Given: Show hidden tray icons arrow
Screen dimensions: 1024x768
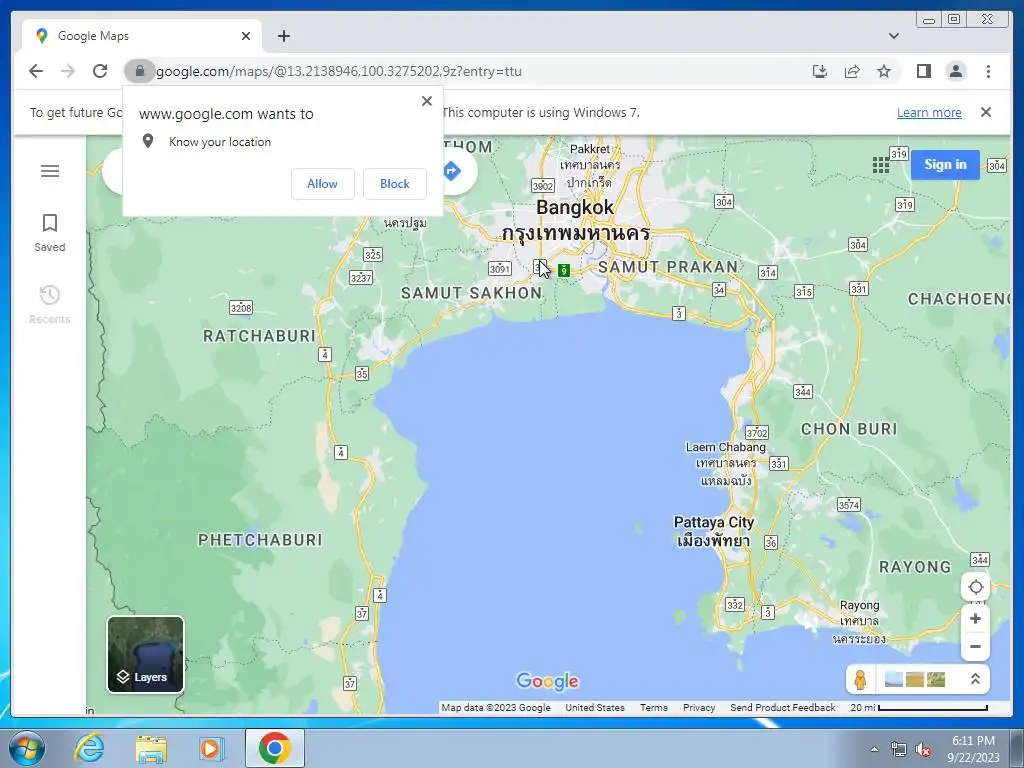Looking at the screenshot, I should click(874, 749).
